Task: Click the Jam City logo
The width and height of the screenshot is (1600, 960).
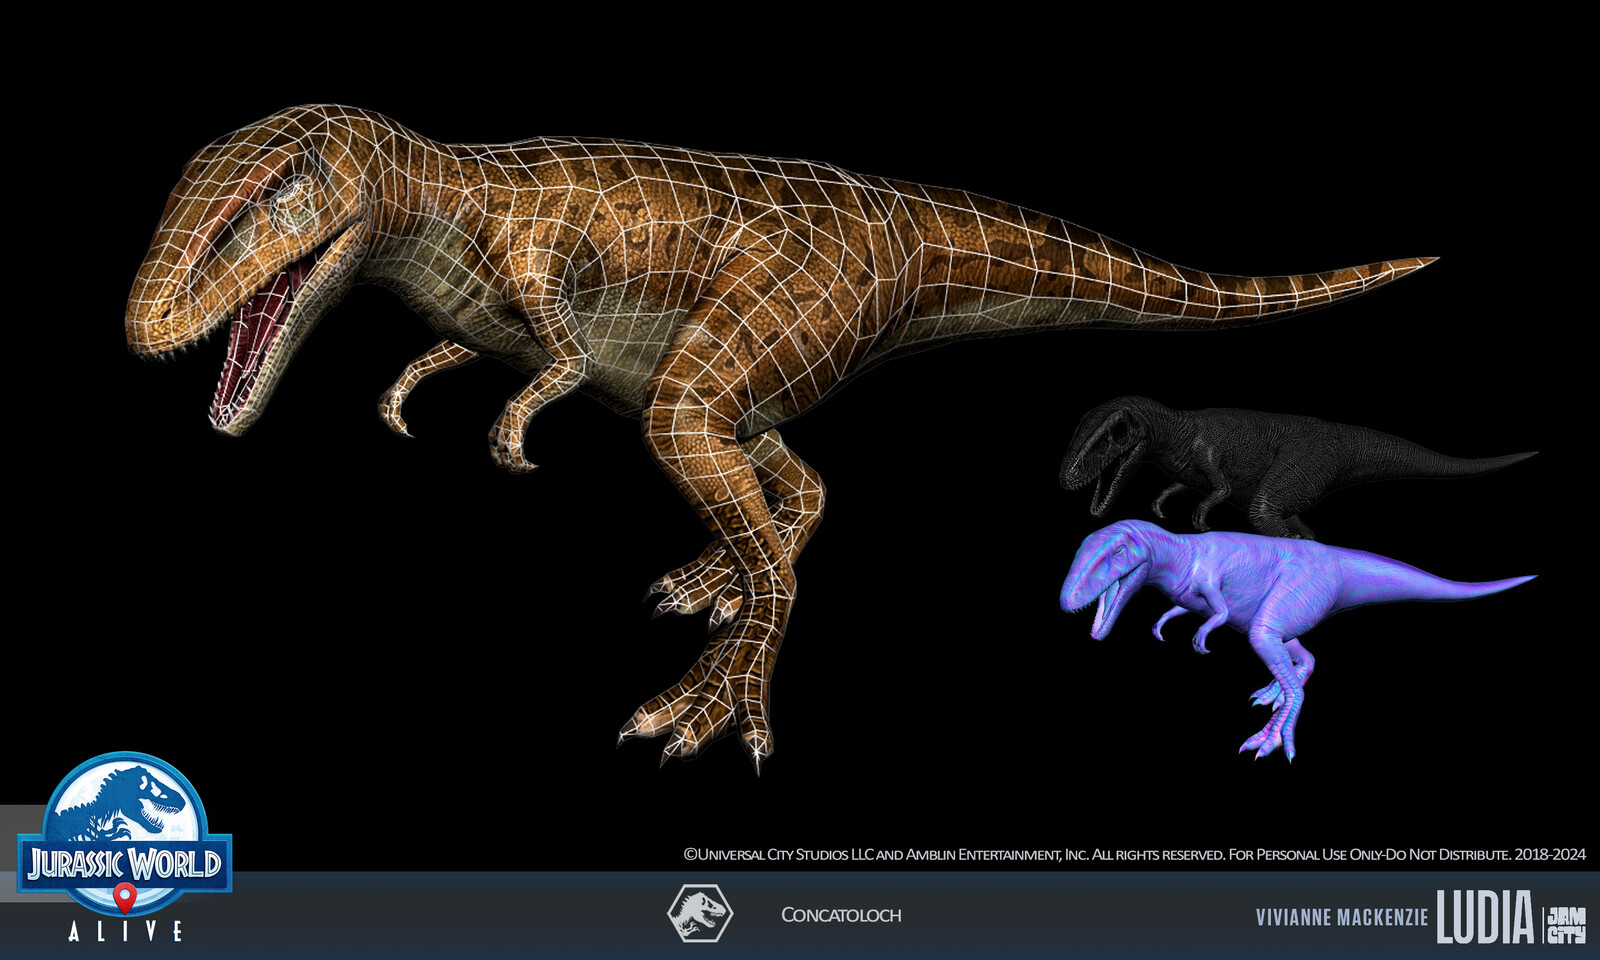Action: pyautogui.click(x=1566, y=925)
